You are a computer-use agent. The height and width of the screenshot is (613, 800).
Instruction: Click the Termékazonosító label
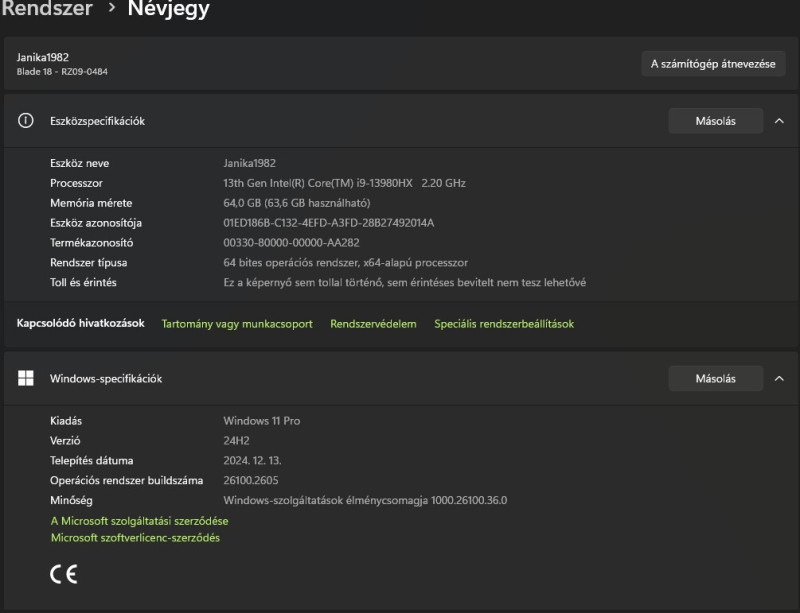point(91,243)
